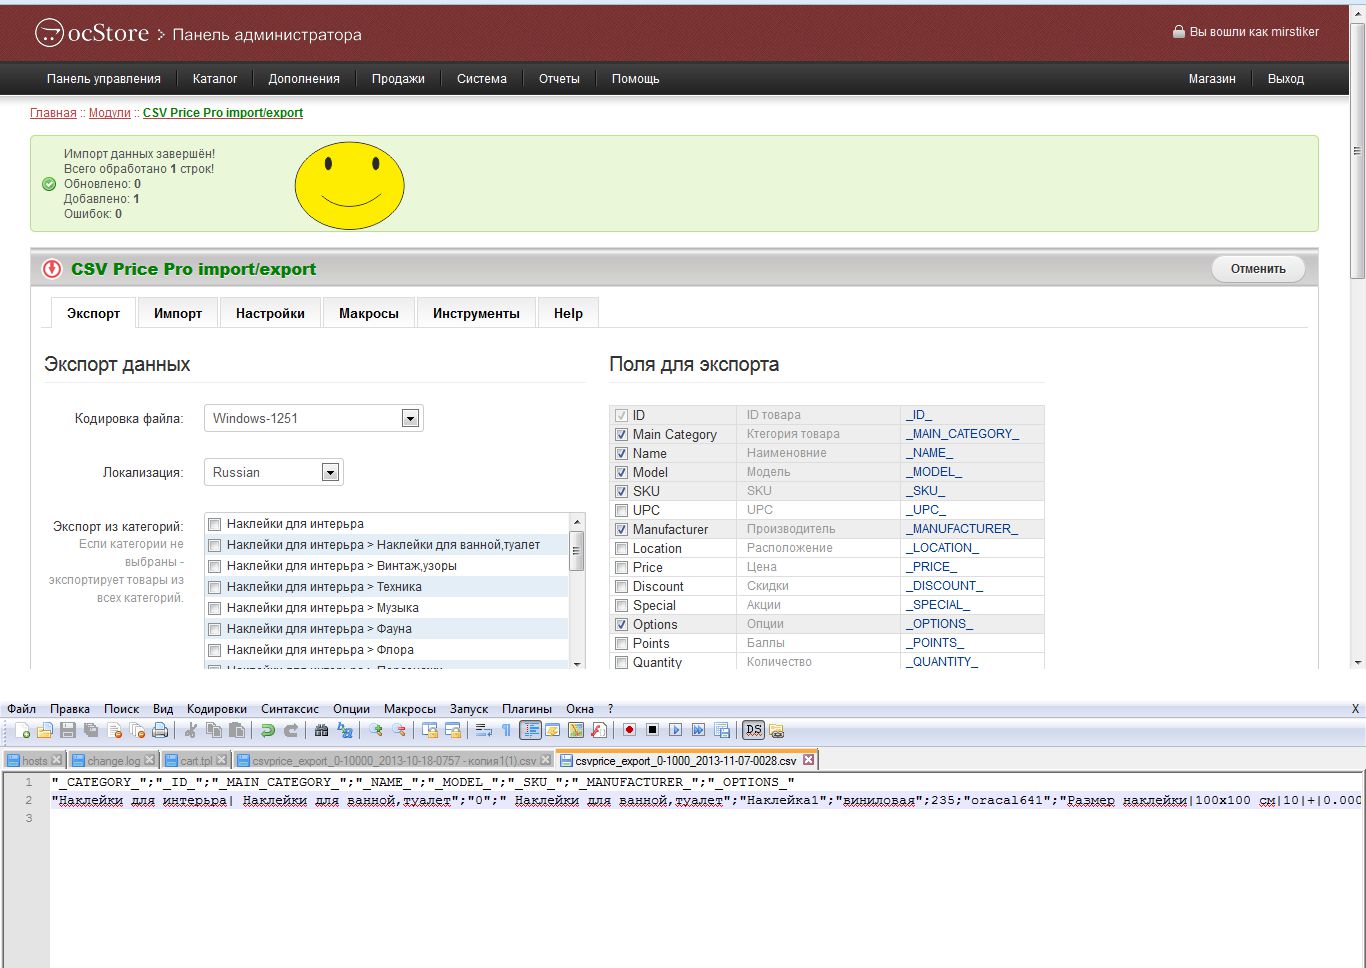Image resolution: width=1366 pixels, height=968 pixels.
Task: Open the file encoding Windows-1251 dropdown
Action: click(x=410, y=419)
